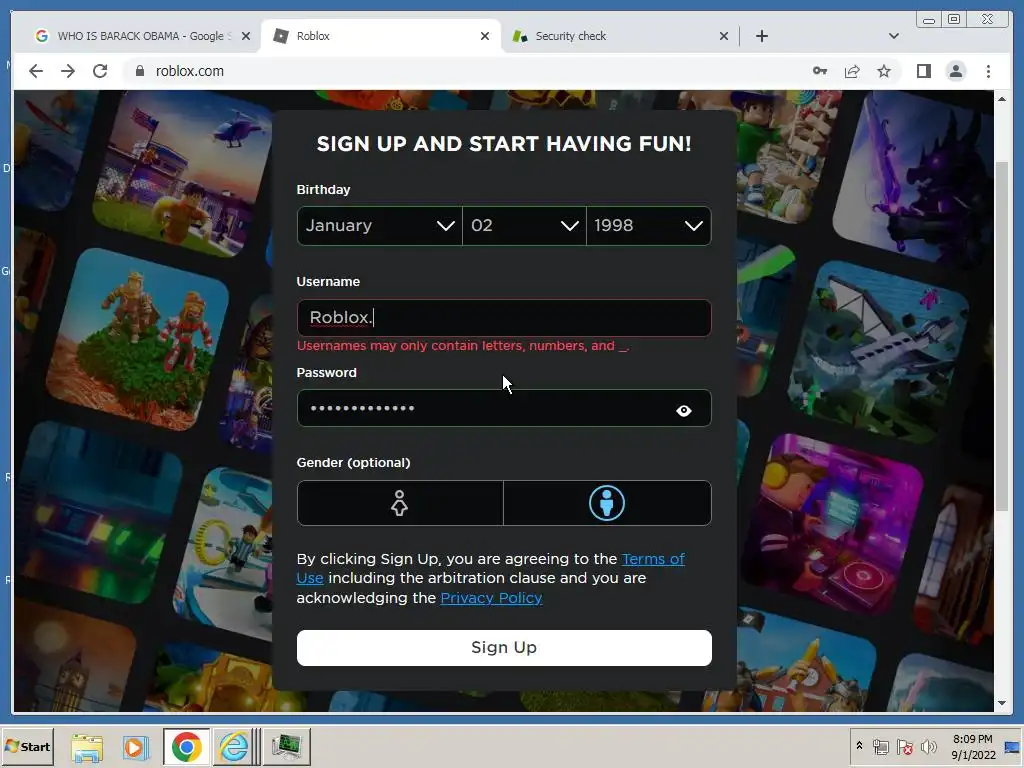Screen dimensions: 1024x768
Task: Share this page via share icon
Action: pos(852,71)
